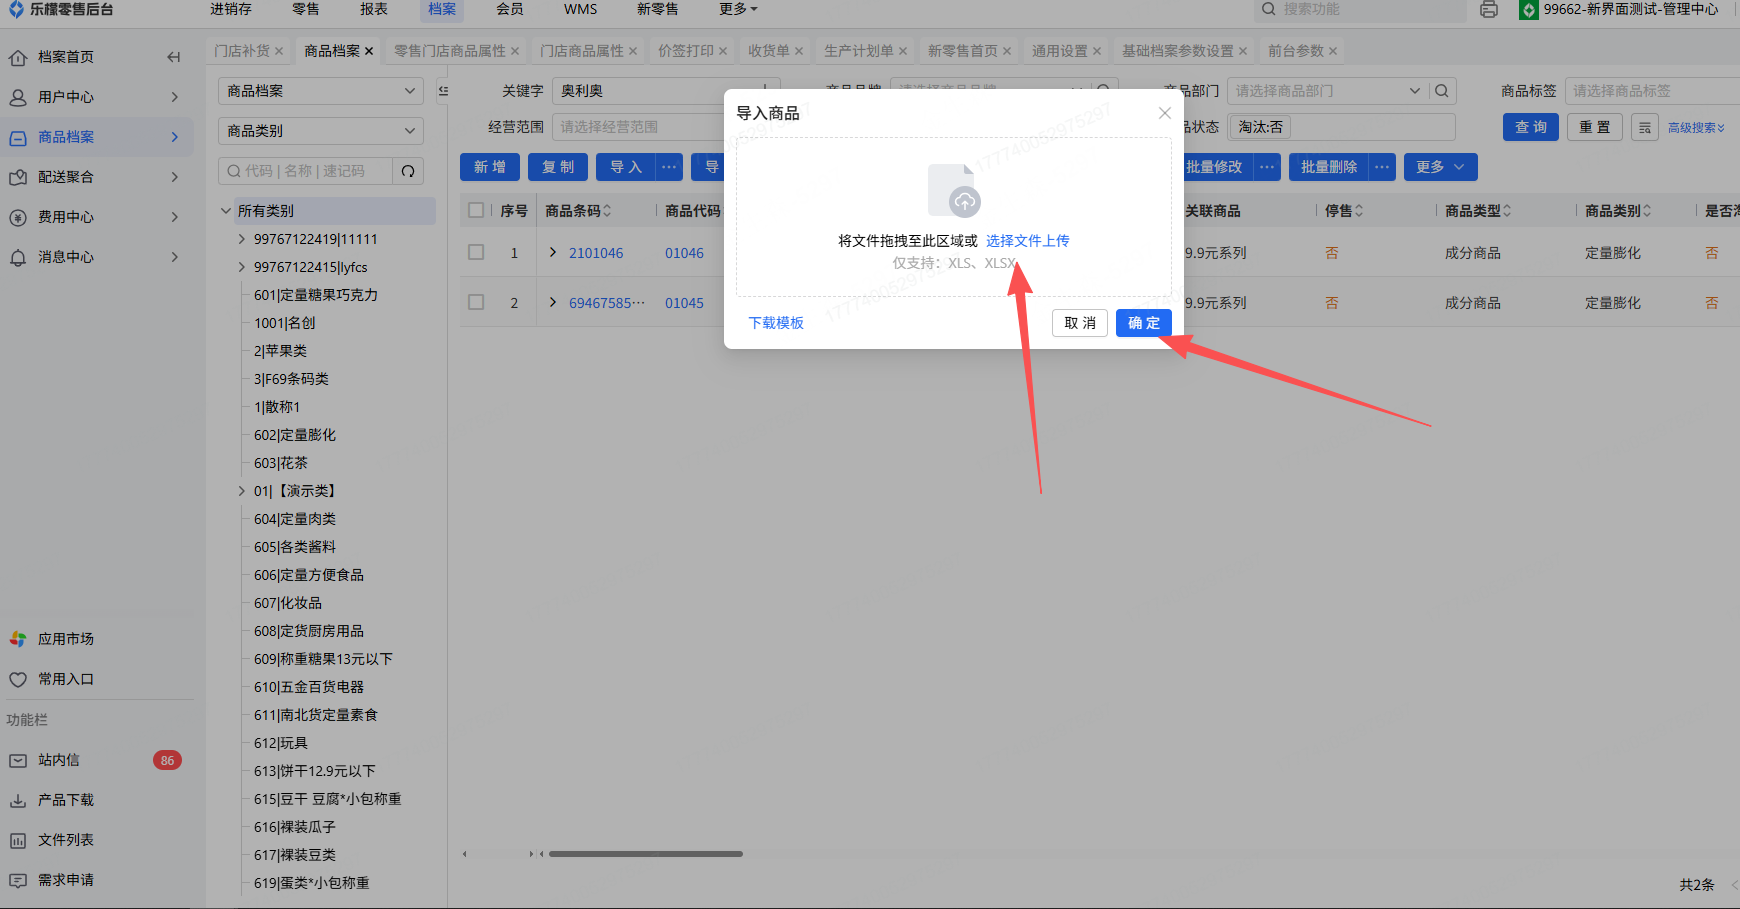Sort by 停售 column

pyautogui.click(x=1359, y=211)
